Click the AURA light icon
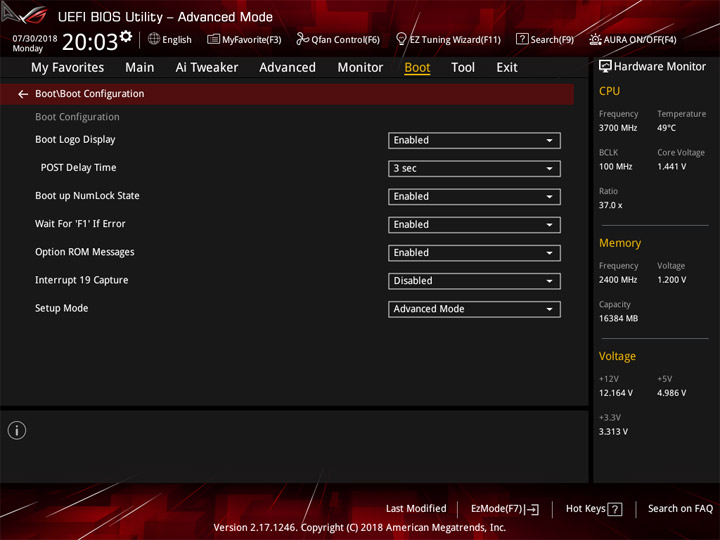The height and width of the screenshot is (540, 720). tap(595, 39)
